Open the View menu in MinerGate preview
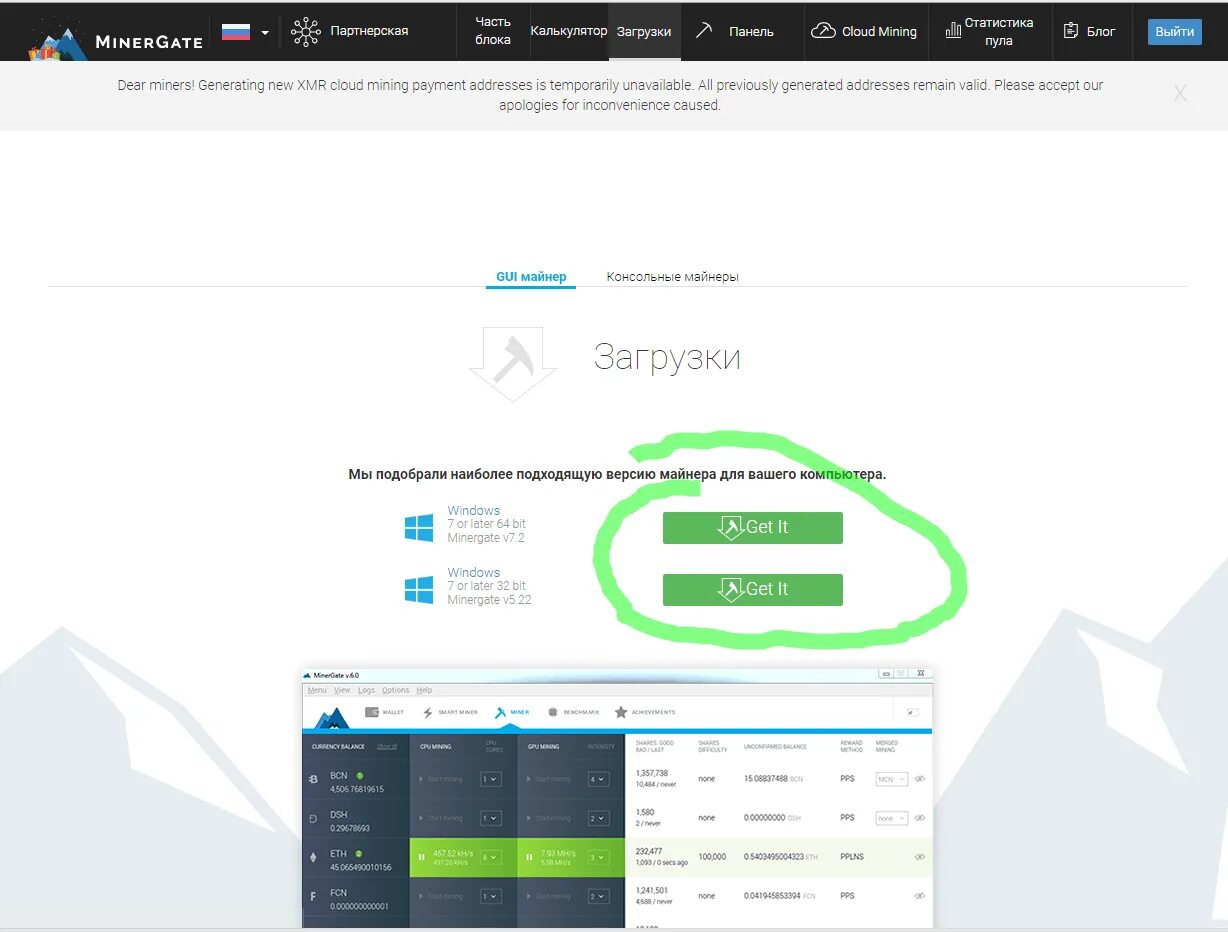1228x932 pixels. click(x=342, y=690)
